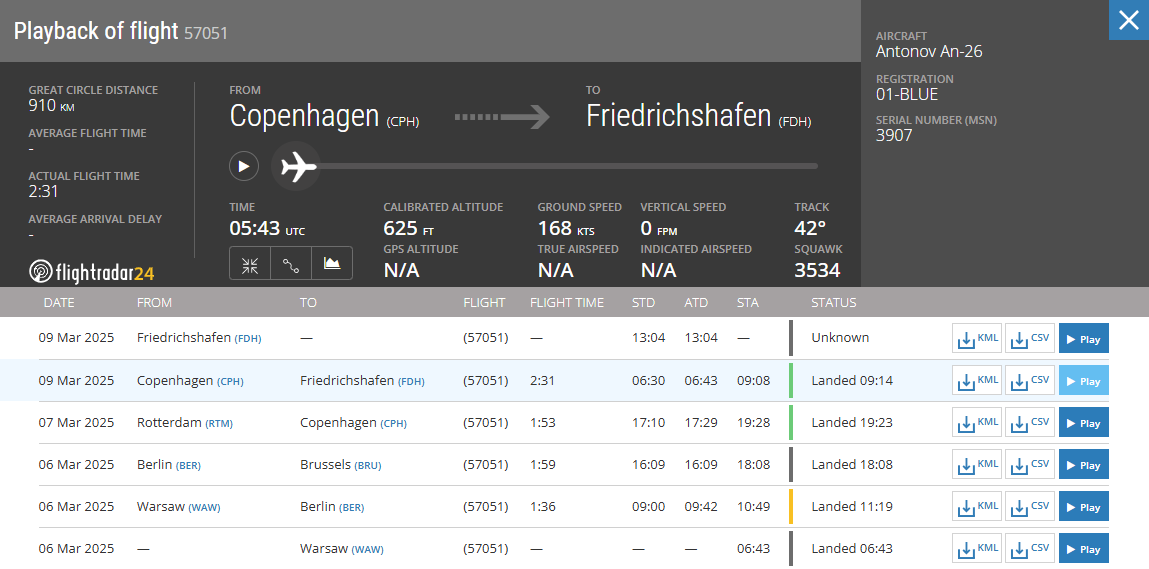Download CSV for flight landed 06:43
This screenshot has height=569, width=1149.
(1030, 548)
